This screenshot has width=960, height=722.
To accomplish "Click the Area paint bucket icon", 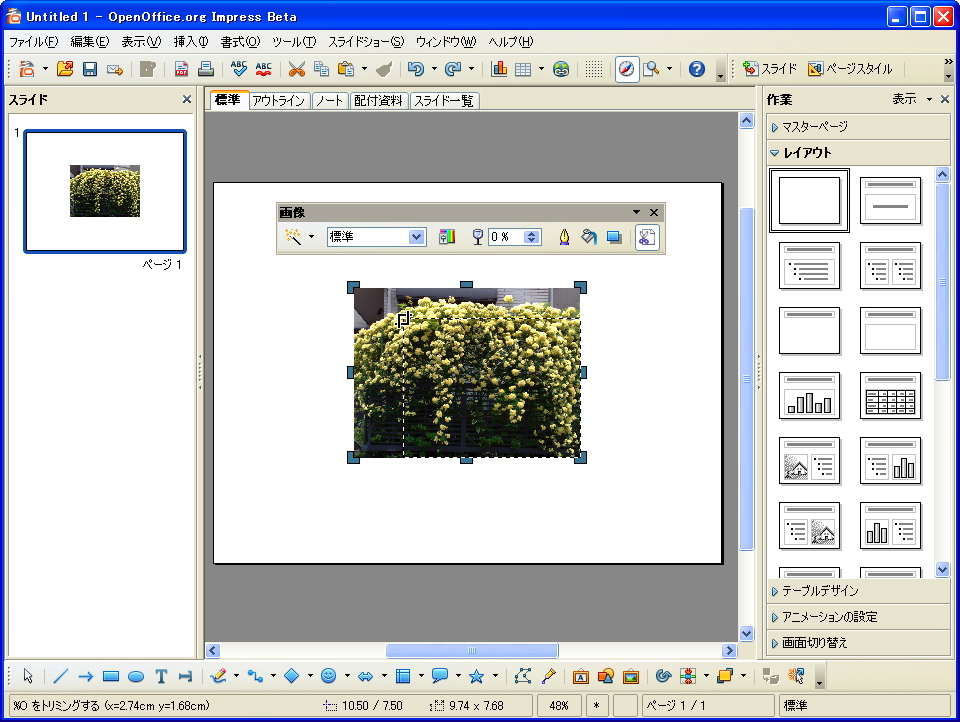I will coord(588,237).
